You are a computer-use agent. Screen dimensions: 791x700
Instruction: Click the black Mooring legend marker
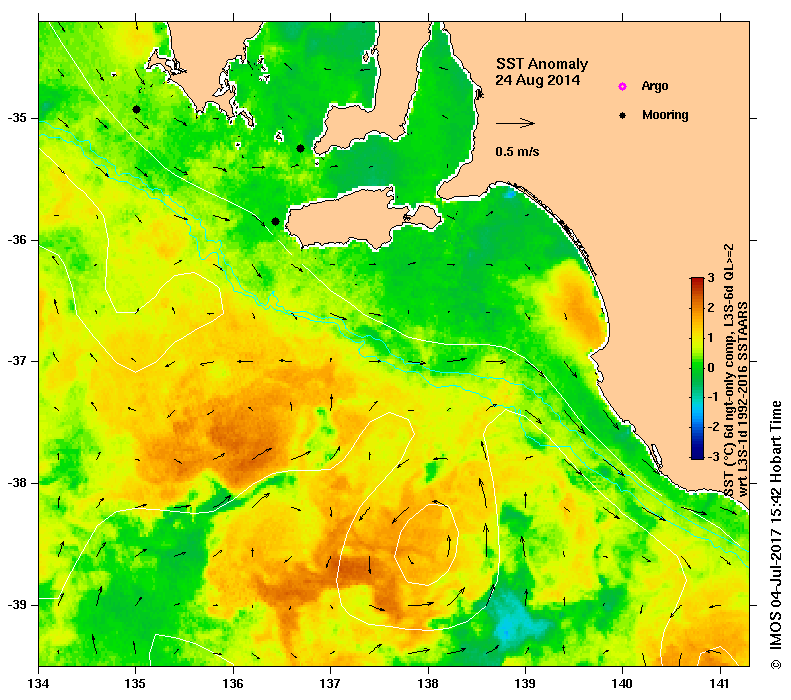pos(623,115)
